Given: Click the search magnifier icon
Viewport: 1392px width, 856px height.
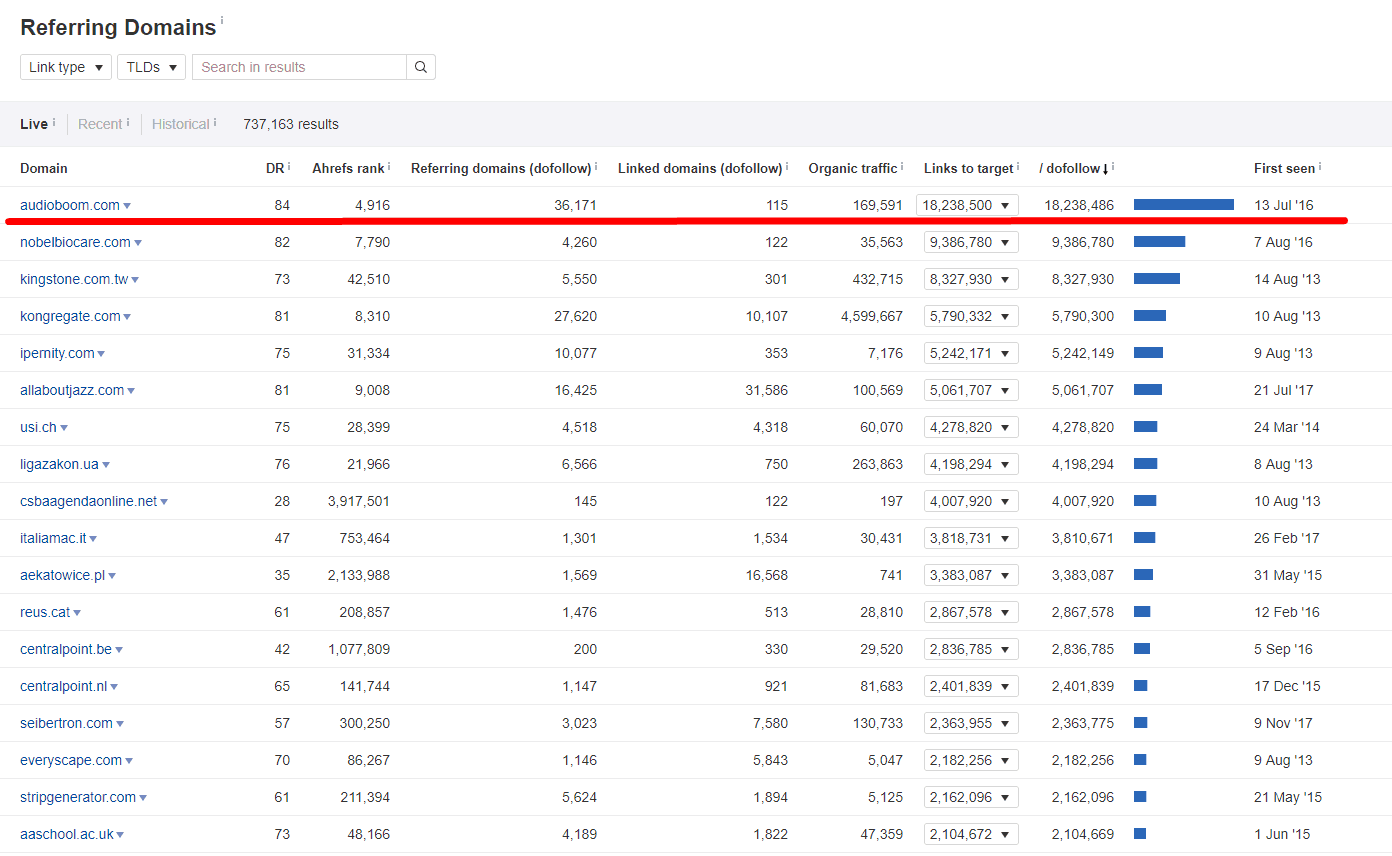Looking at the screenshot, I should [420, 67].
